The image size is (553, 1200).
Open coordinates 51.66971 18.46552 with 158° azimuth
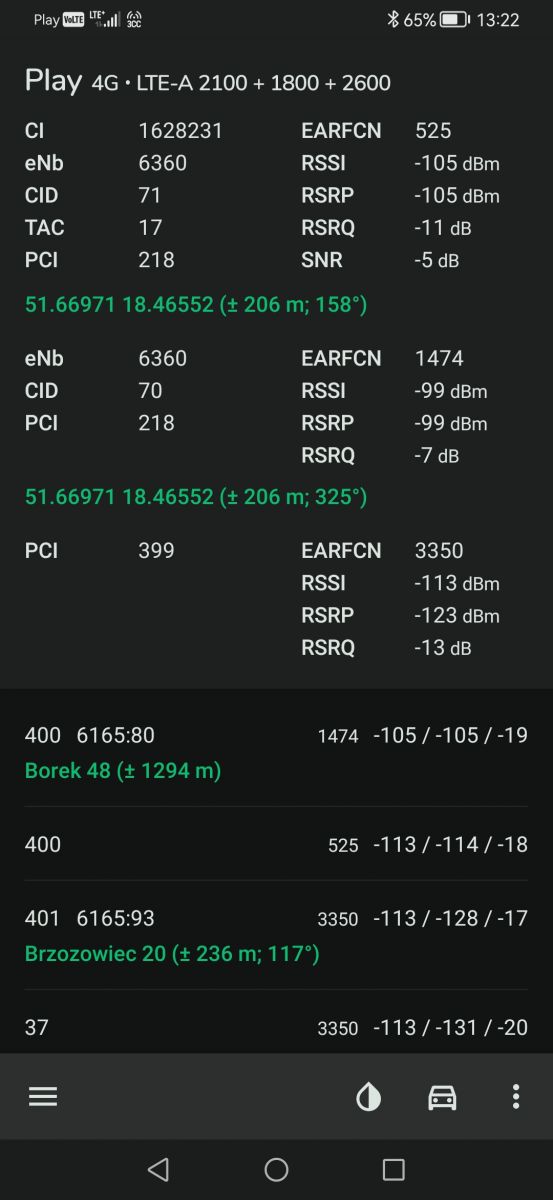coord(196,304)
